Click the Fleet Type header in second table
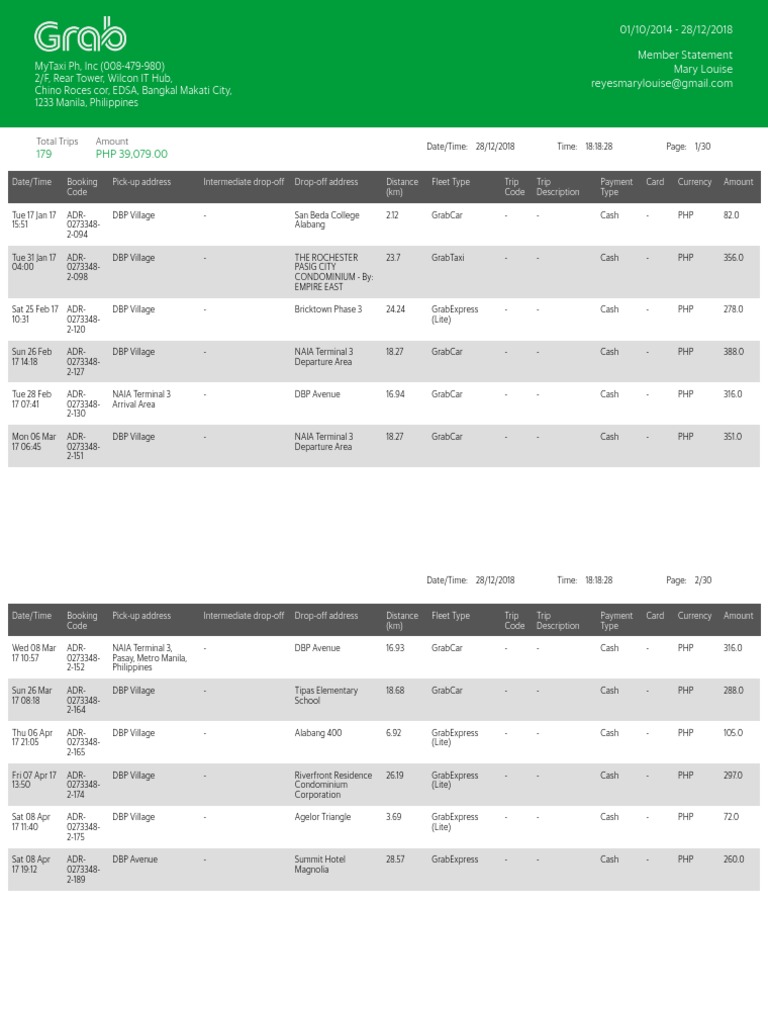This screenshot has height=1024, width=768. coord(450,616)
